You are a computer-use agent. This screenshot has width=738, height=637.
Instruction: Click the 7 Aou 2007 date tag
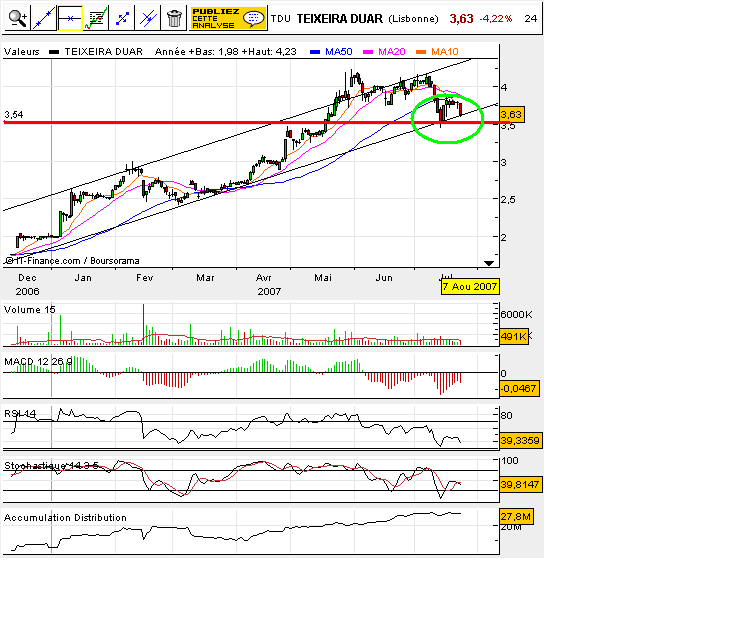click(470, 287)
